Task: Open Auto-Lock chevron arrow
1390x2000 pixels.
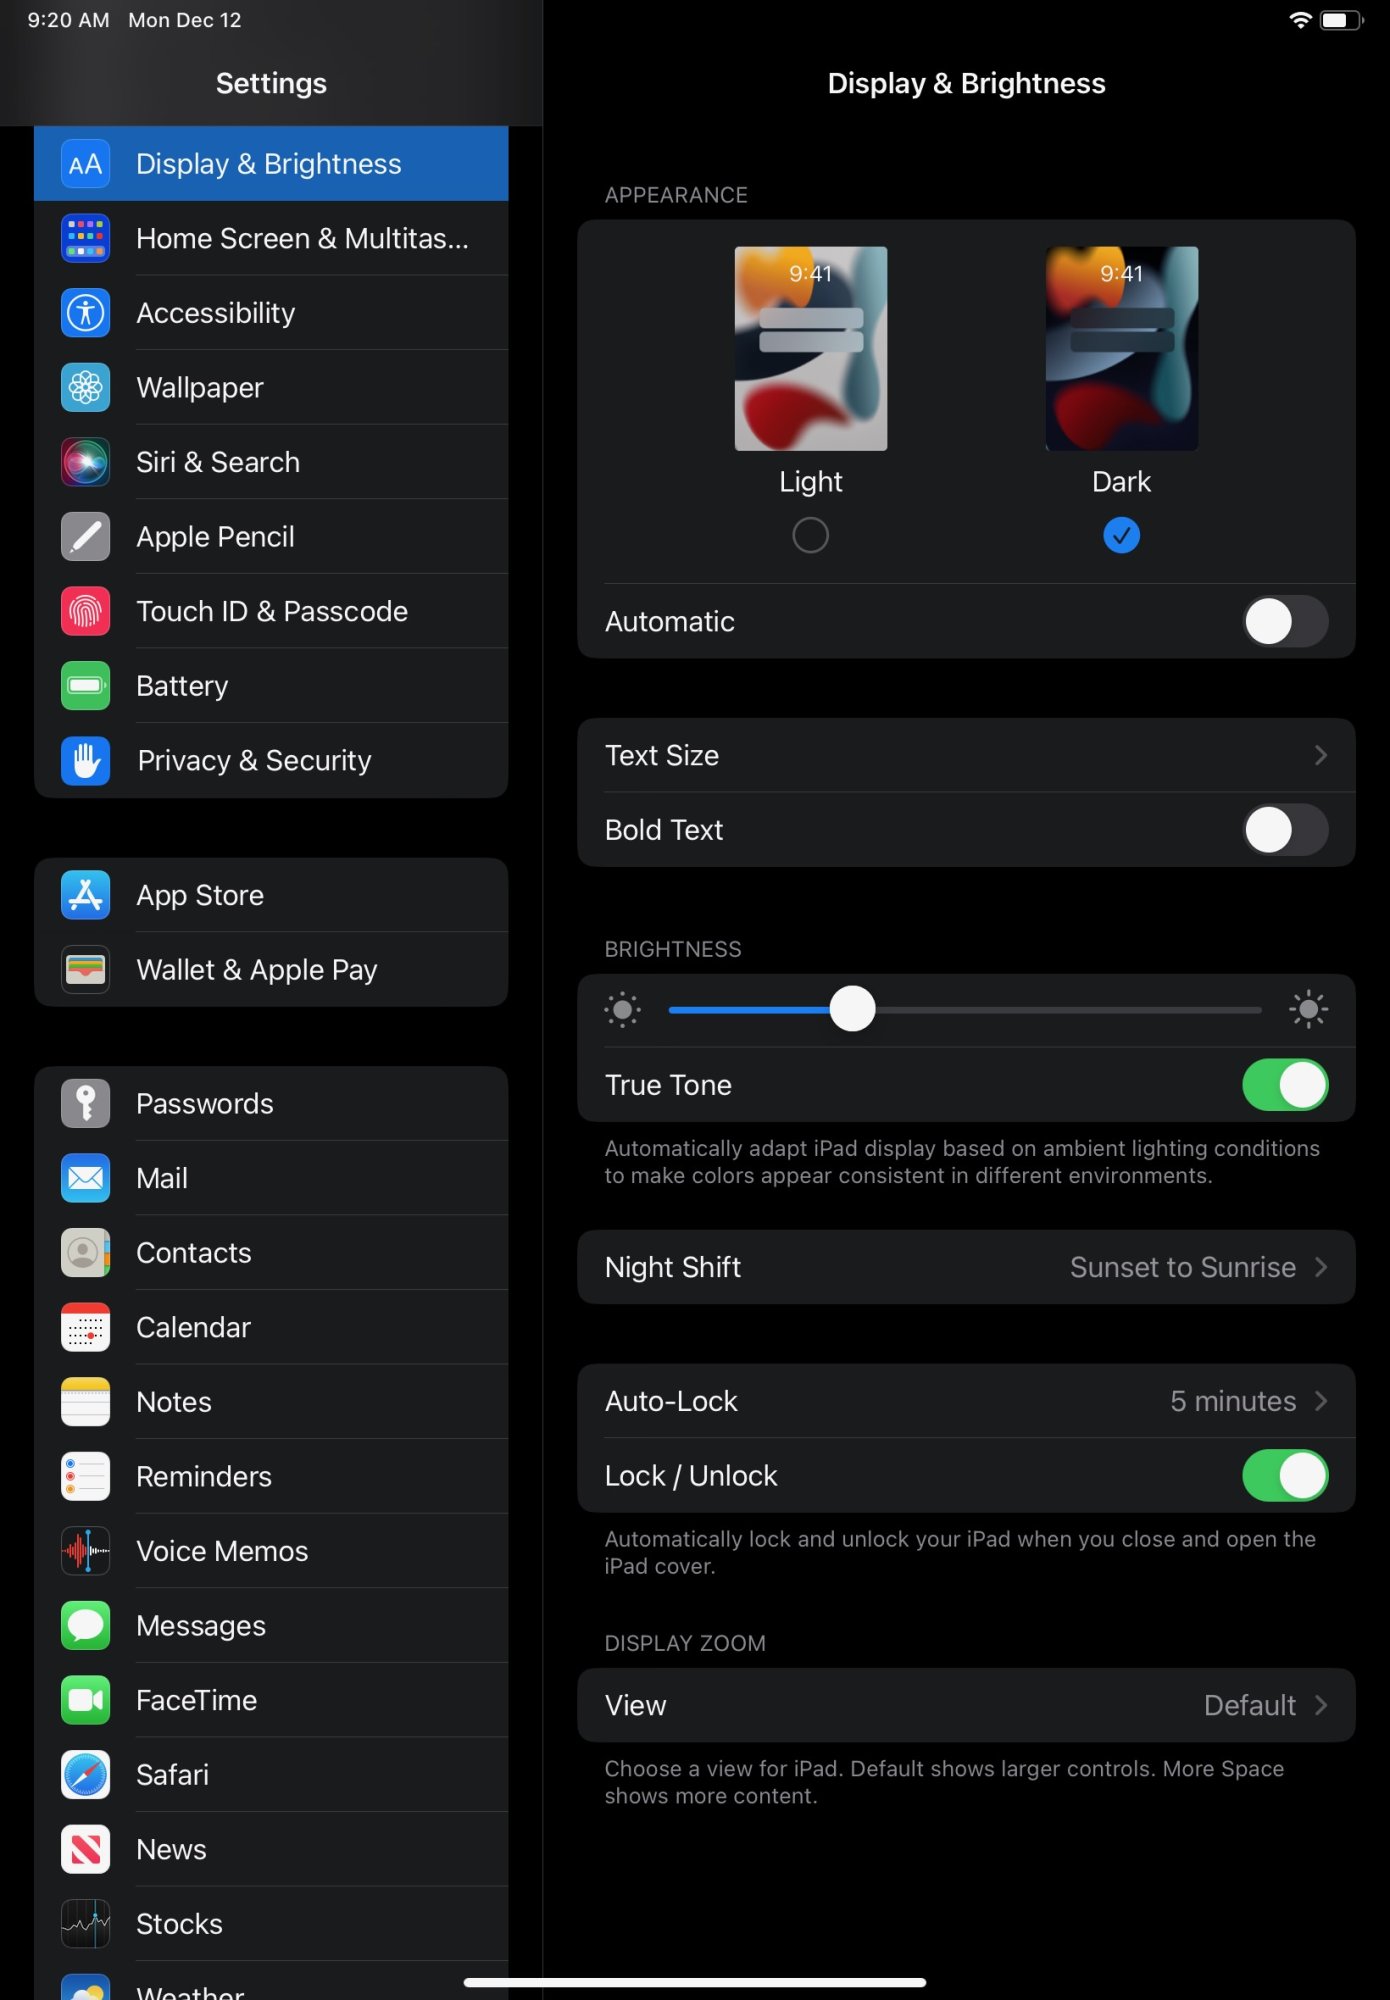Action: (x=1321, y=1401)
